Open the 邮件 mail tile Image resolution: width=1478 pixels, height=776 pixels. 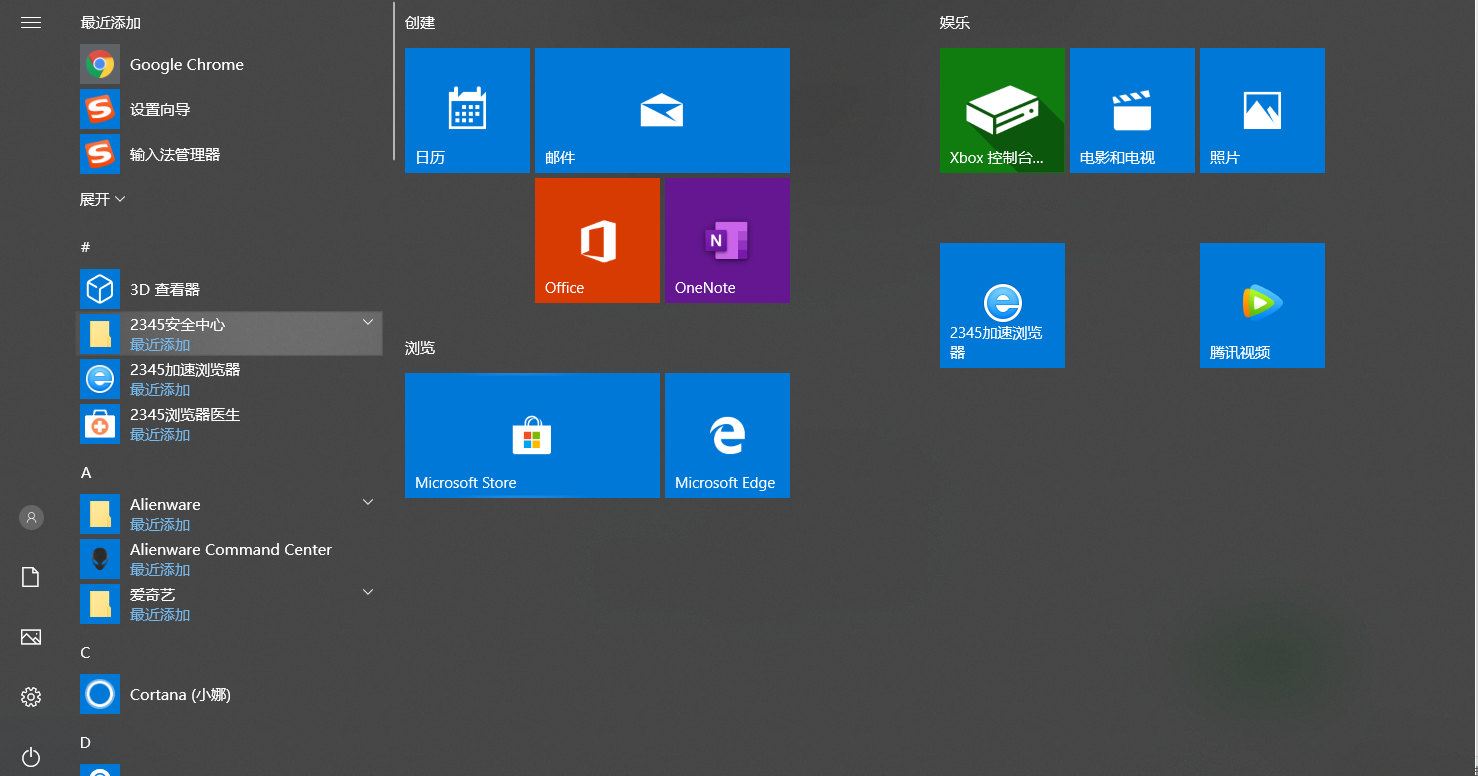[x=662, y=110]
